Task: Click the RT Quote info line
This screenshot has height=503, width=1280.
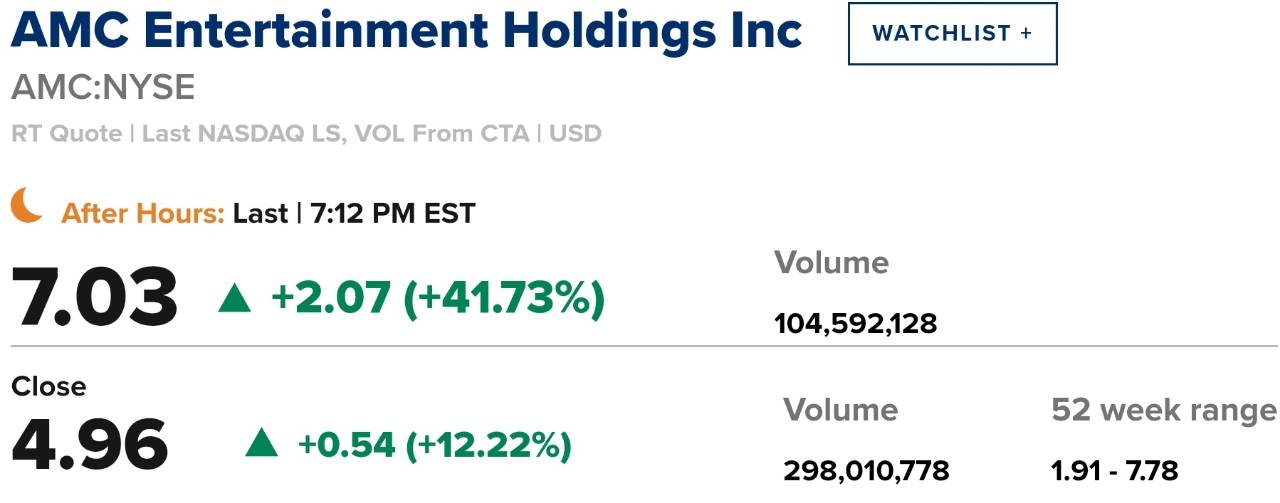Action: coord(307,133)
